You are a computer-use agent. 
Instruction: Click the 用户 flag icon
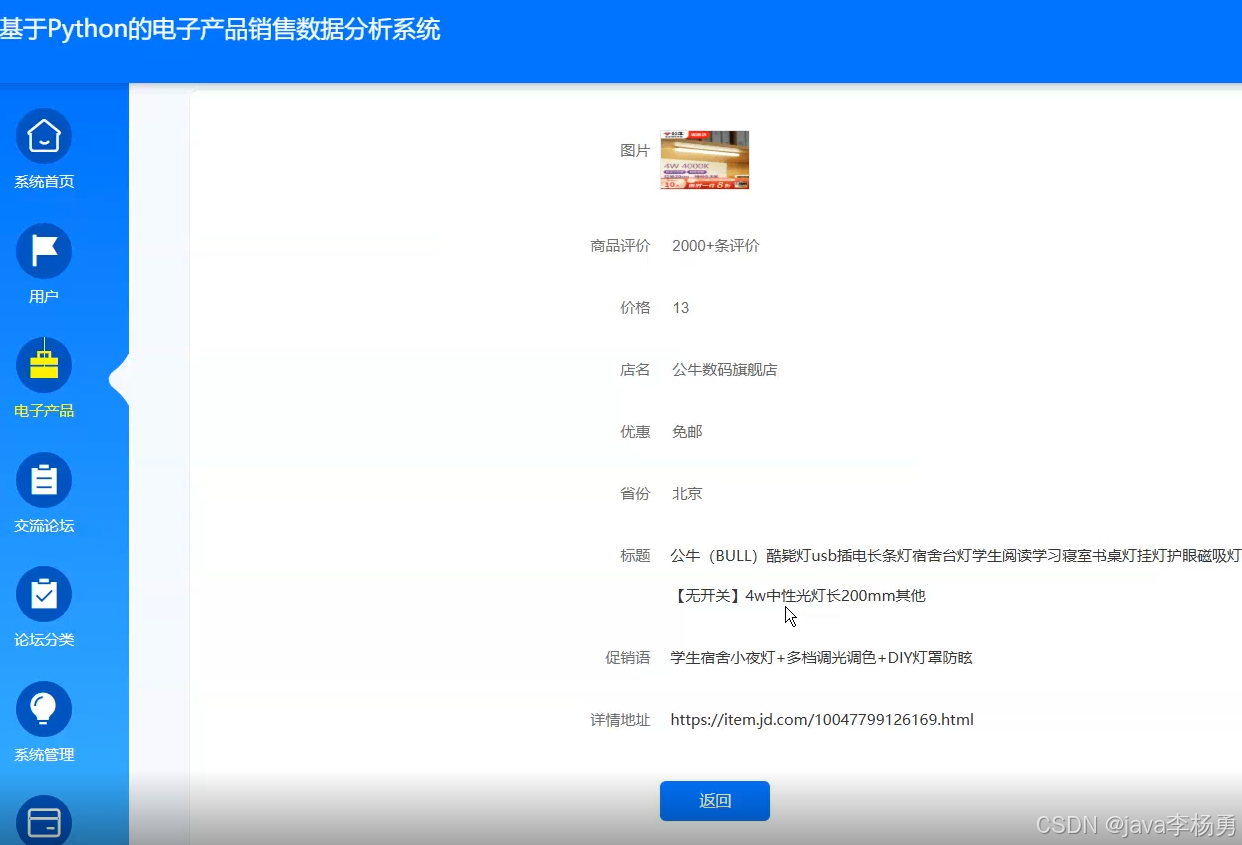point(44,251)
